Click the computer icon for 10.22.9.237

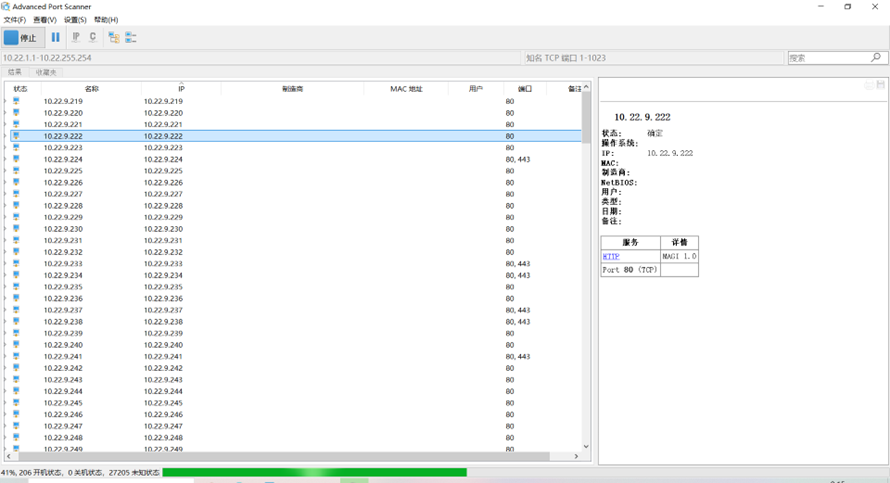tap(16, 310)
